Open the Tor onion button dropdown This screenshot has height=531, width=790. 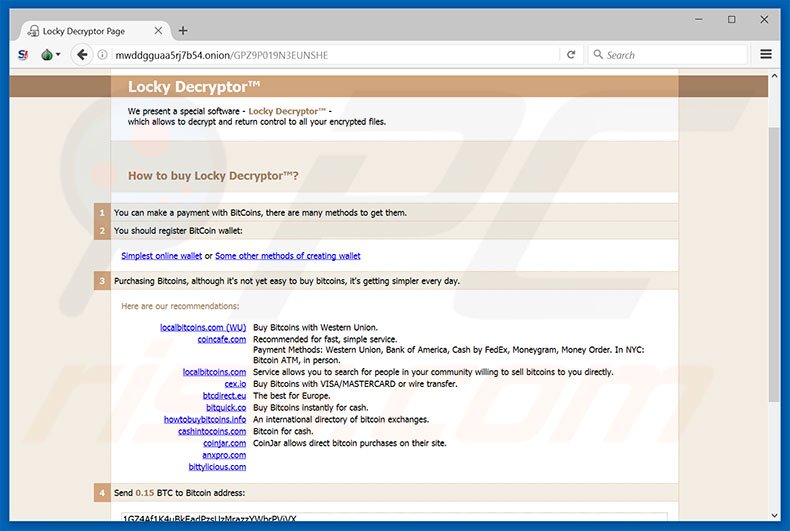click(x=50, y=54)
